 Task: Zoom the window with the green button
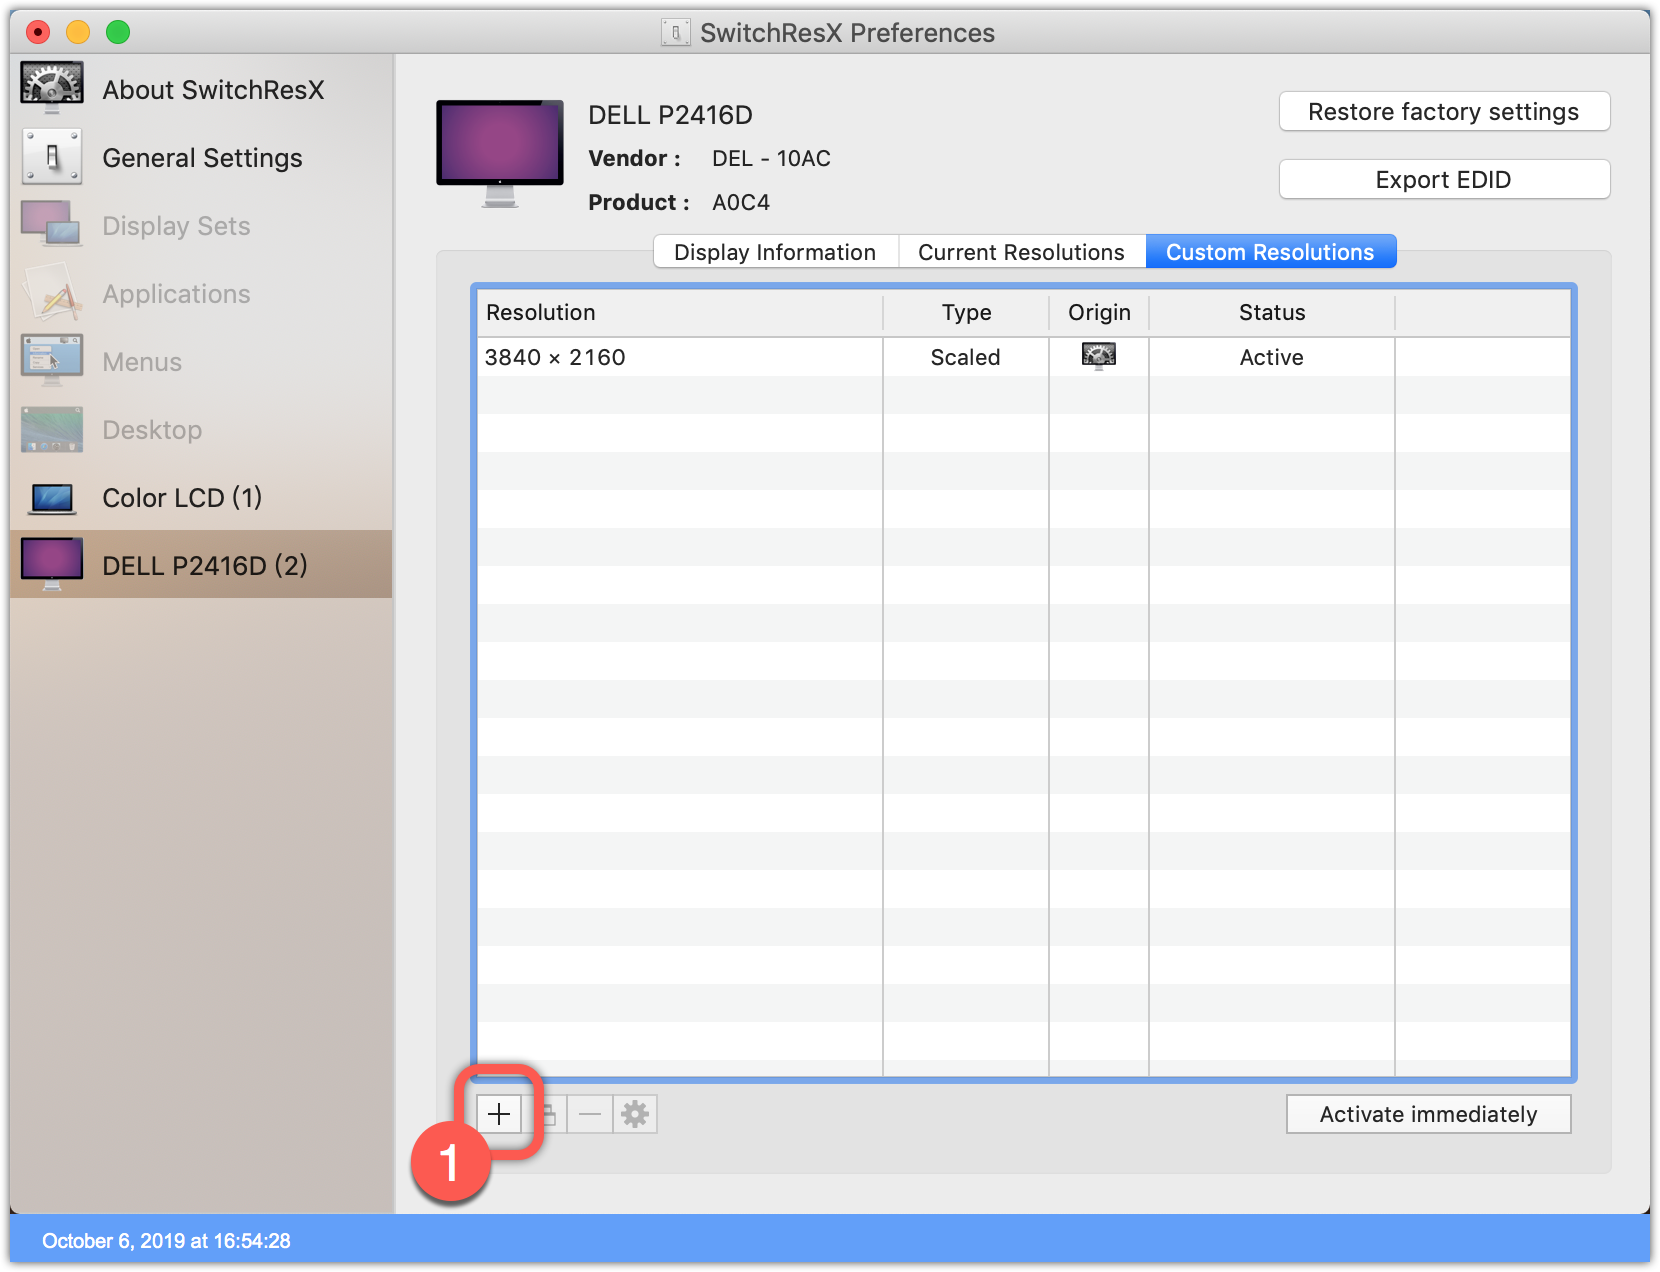pos(118,32)
